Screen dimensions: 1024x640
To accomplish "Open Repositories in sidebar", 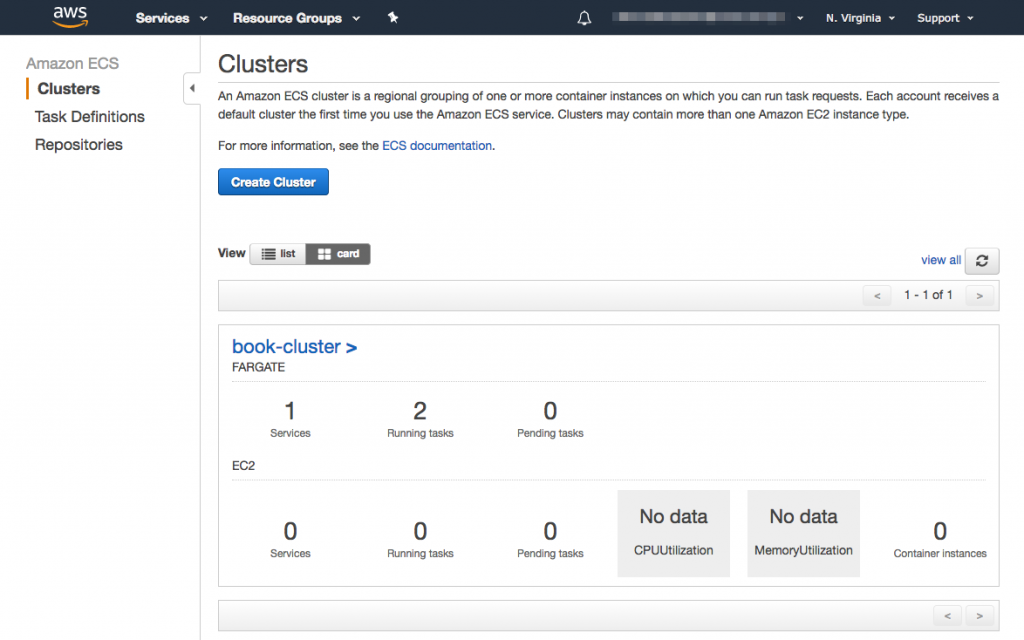I will (78, 145).
